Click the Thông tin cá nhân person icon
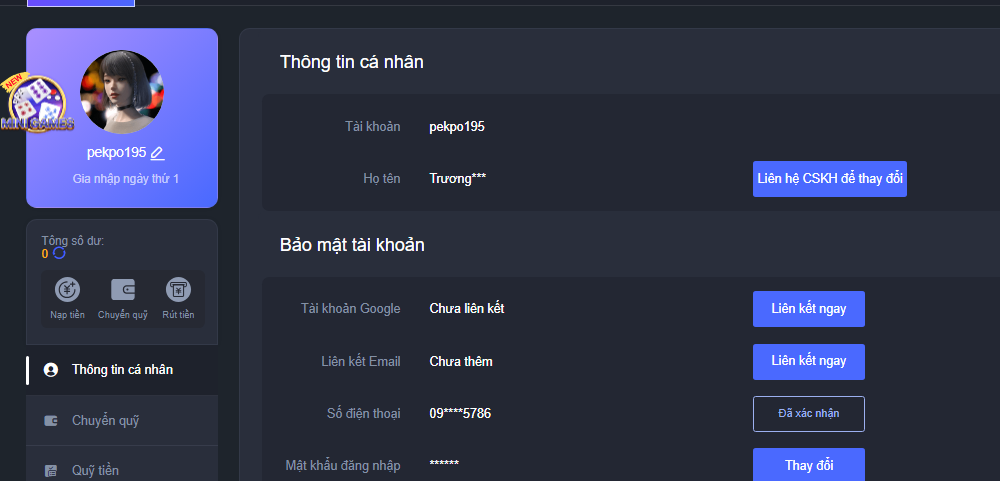1000x481 pixels. pyautogui.click(x=51, y=370)
